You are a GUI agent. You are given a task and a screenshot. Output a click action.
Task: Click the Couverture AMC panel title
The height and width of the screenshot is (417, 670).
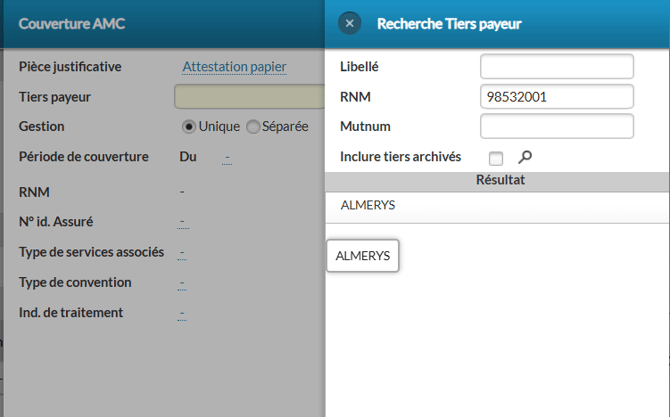coord(72,23)
